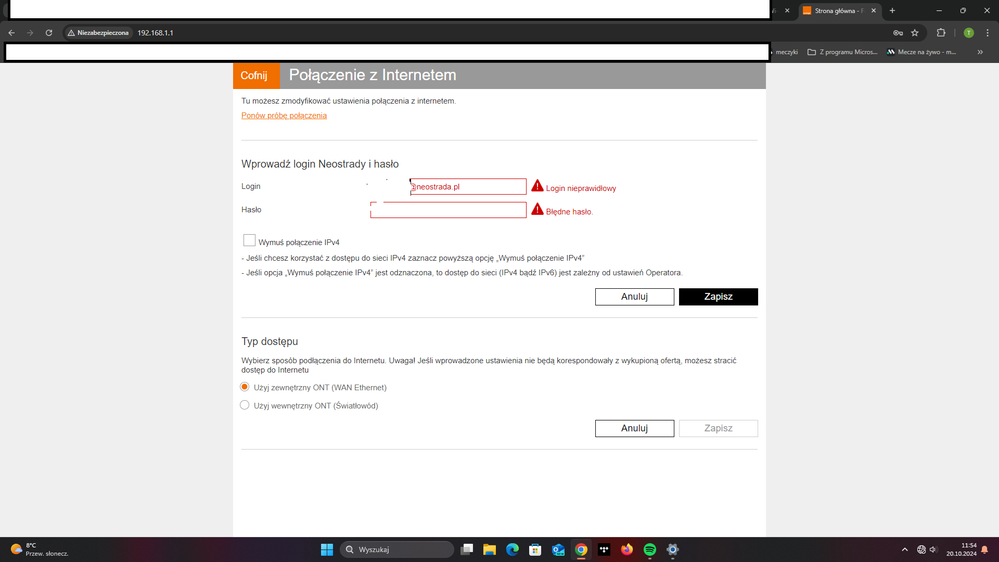Open File Explorer from the taskbar
Viewport: 999px width, 562px height.
(x=489, y=549)
